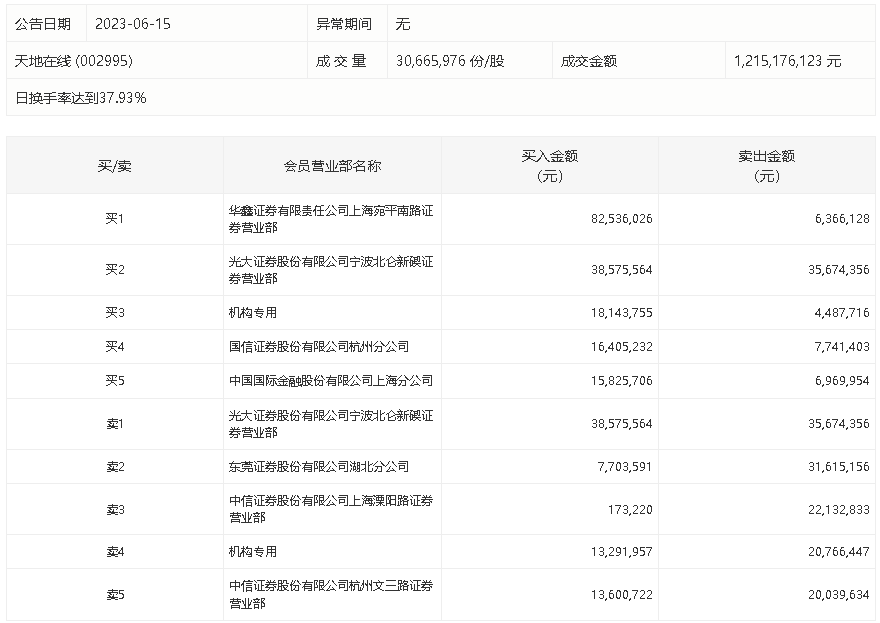The image size is (880, 623).
Task: Click buy amount 82,536,026
Action: 615,219
